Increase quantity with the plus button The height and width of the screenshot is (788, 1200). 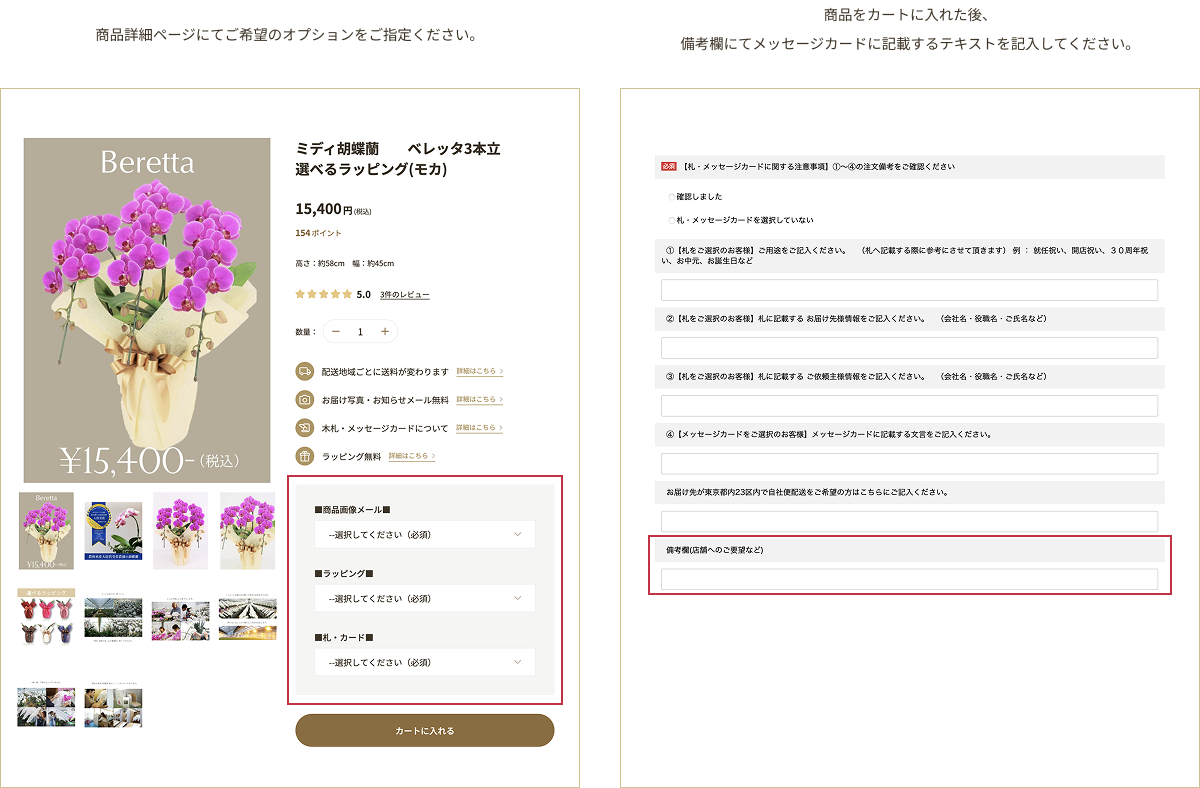[x=385, y=332]
